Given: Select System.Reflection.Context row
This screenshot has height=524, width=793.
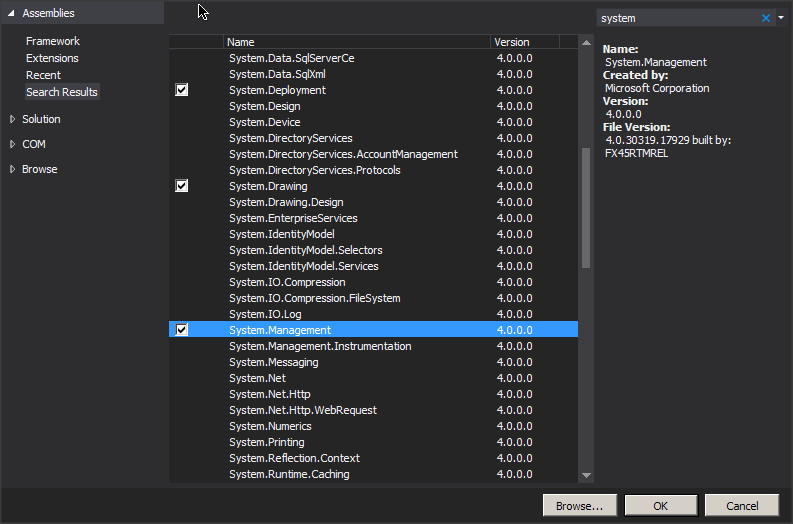Looking at the screenshot, I should coord(373,458).
